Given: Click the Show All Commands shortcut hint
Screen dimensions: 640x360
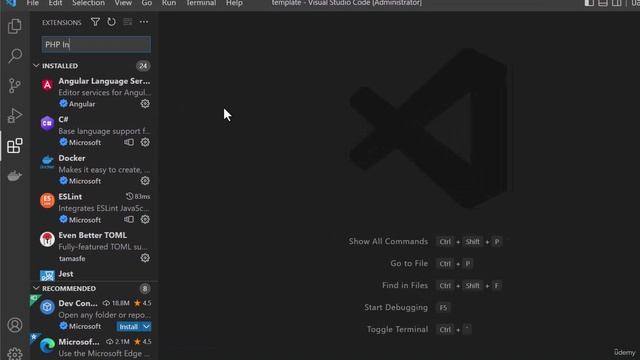Looking at the screenshot, I should coord(425,242).
